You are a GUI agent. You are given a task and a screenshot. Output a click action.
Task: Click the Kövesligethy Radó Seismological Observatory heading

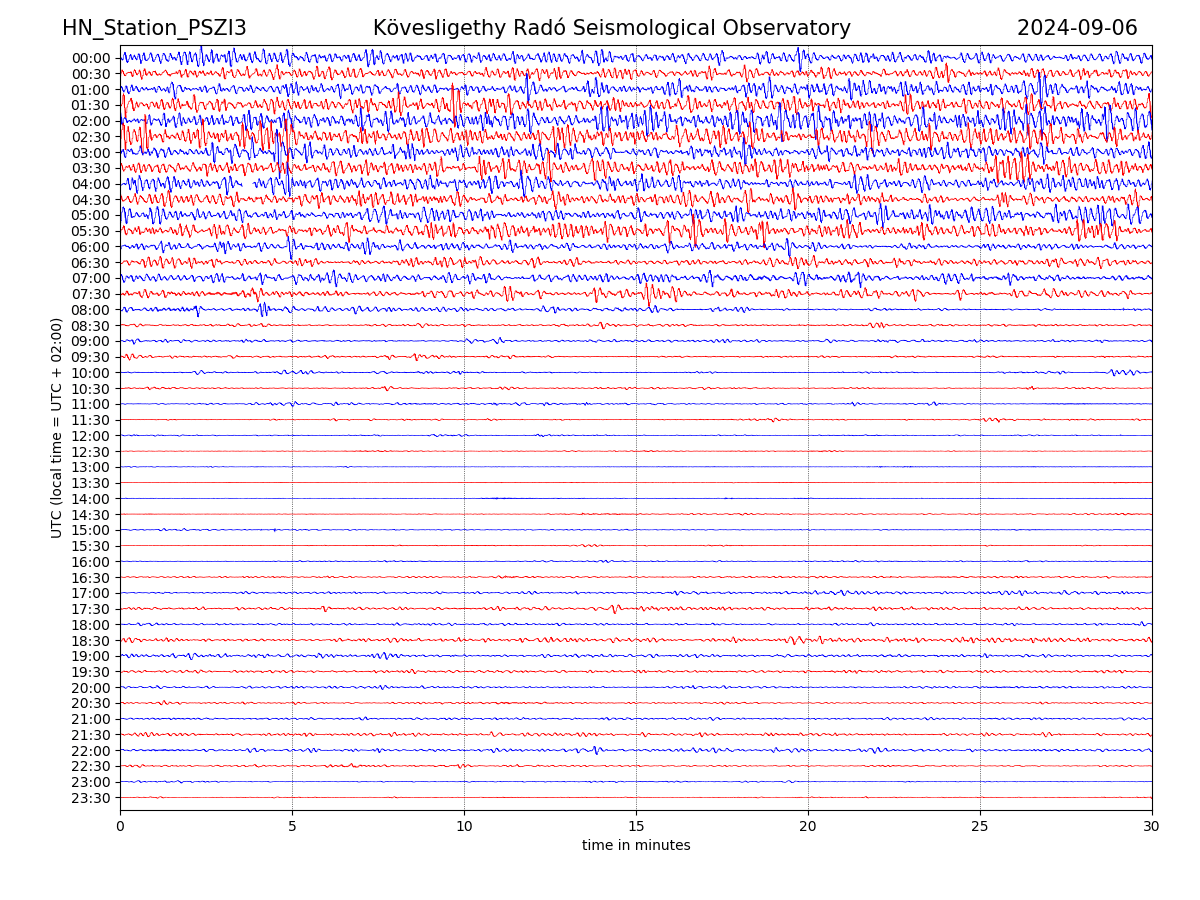point(611,28)
